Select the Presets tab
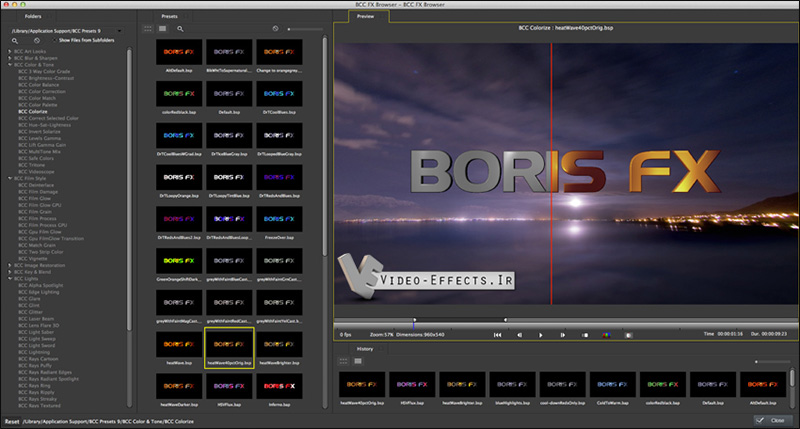This screenshot has height=429, width=800. 169,16
